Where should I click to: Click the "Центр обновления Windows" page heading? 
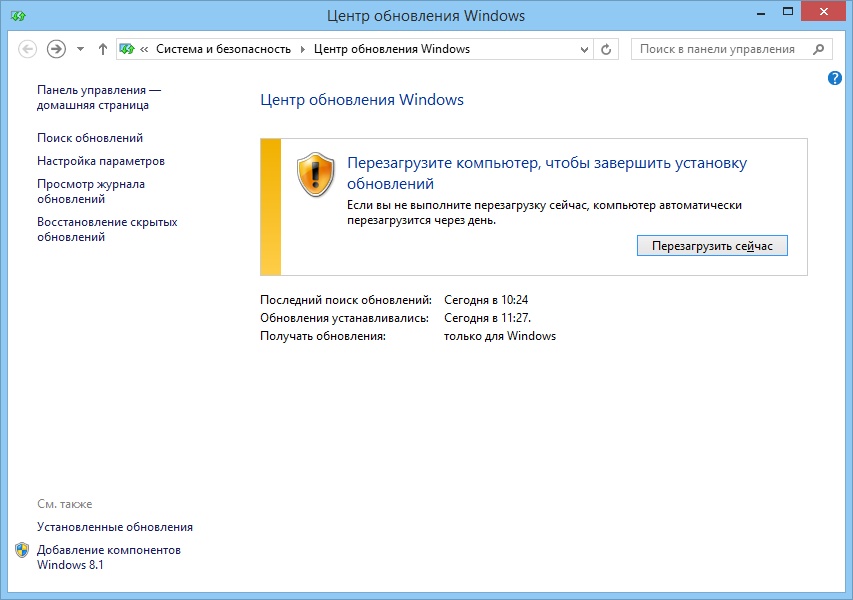[x=362, y=100]
